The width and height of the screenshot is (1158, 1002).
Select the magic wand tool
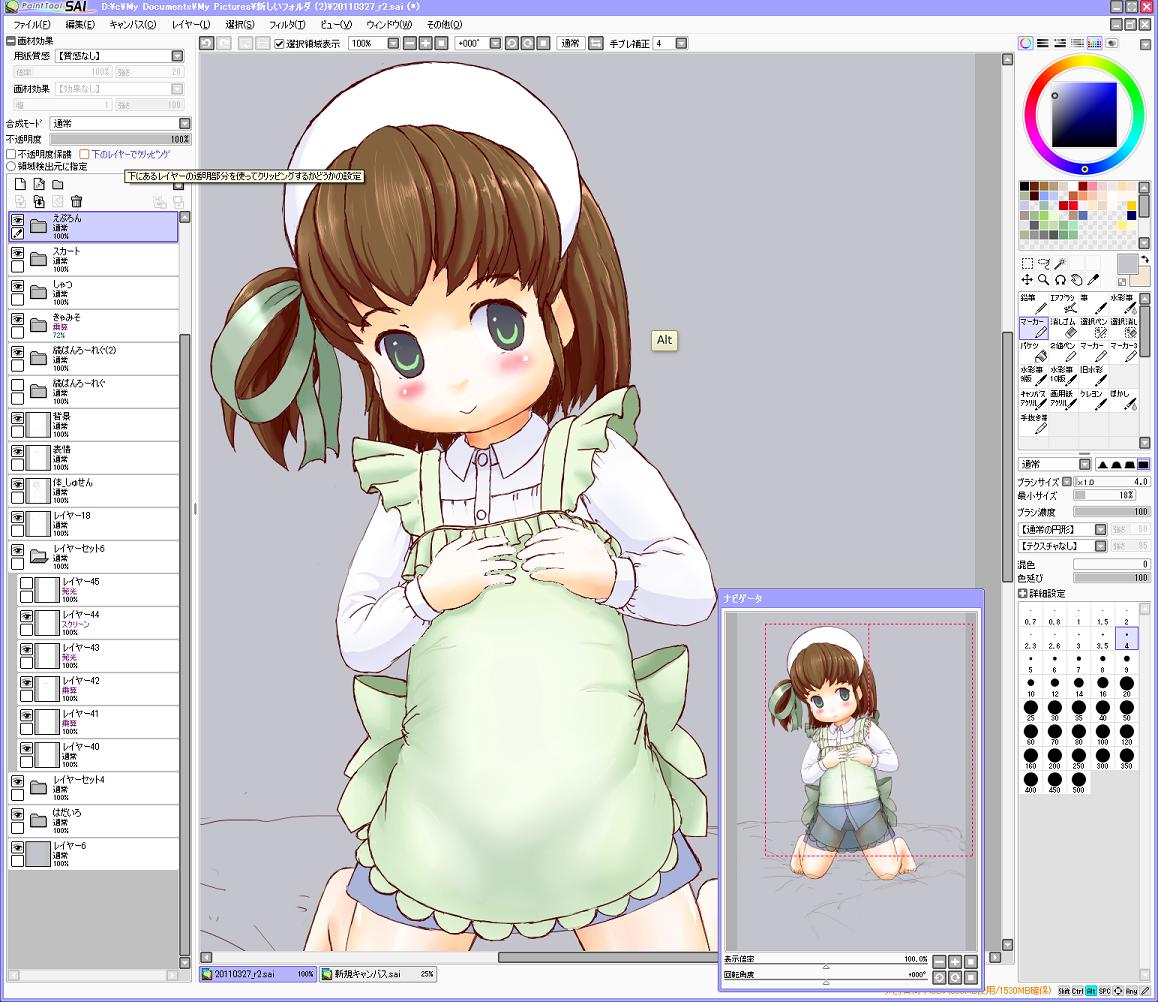coord(1060,264)
